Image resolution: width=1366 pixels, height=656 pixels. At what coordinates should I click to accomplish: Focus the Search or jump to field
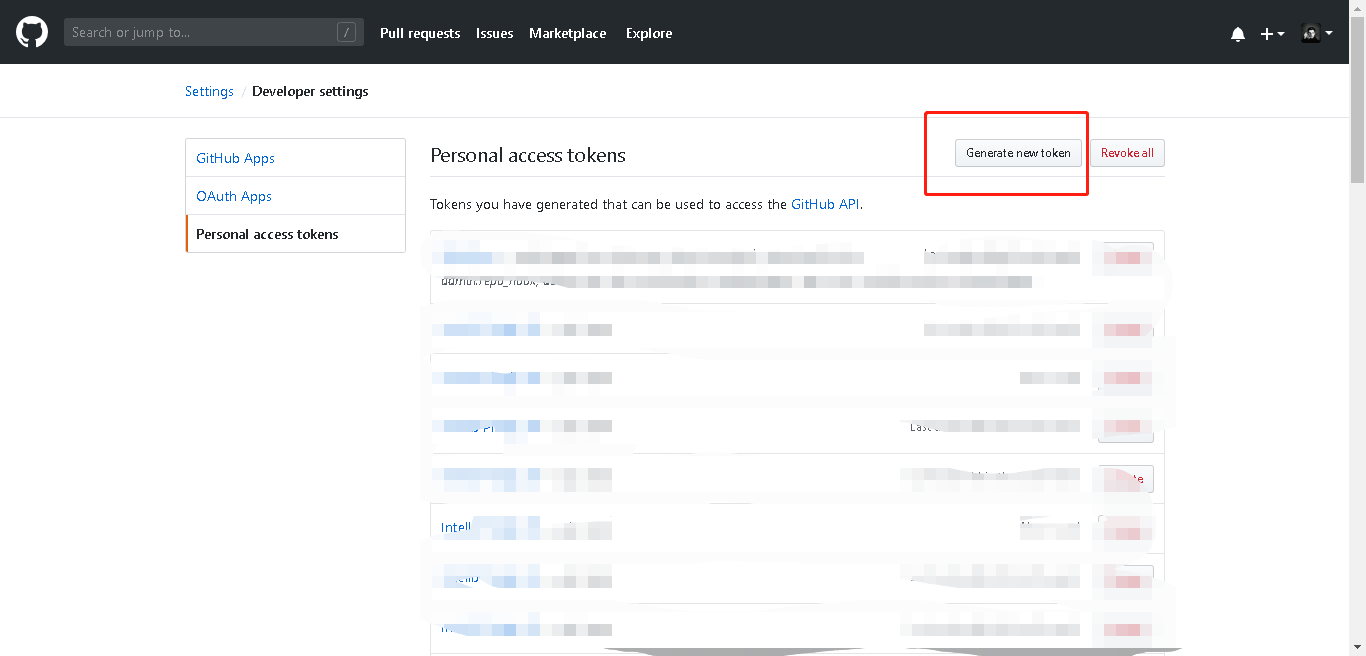[x=200, y=33]
